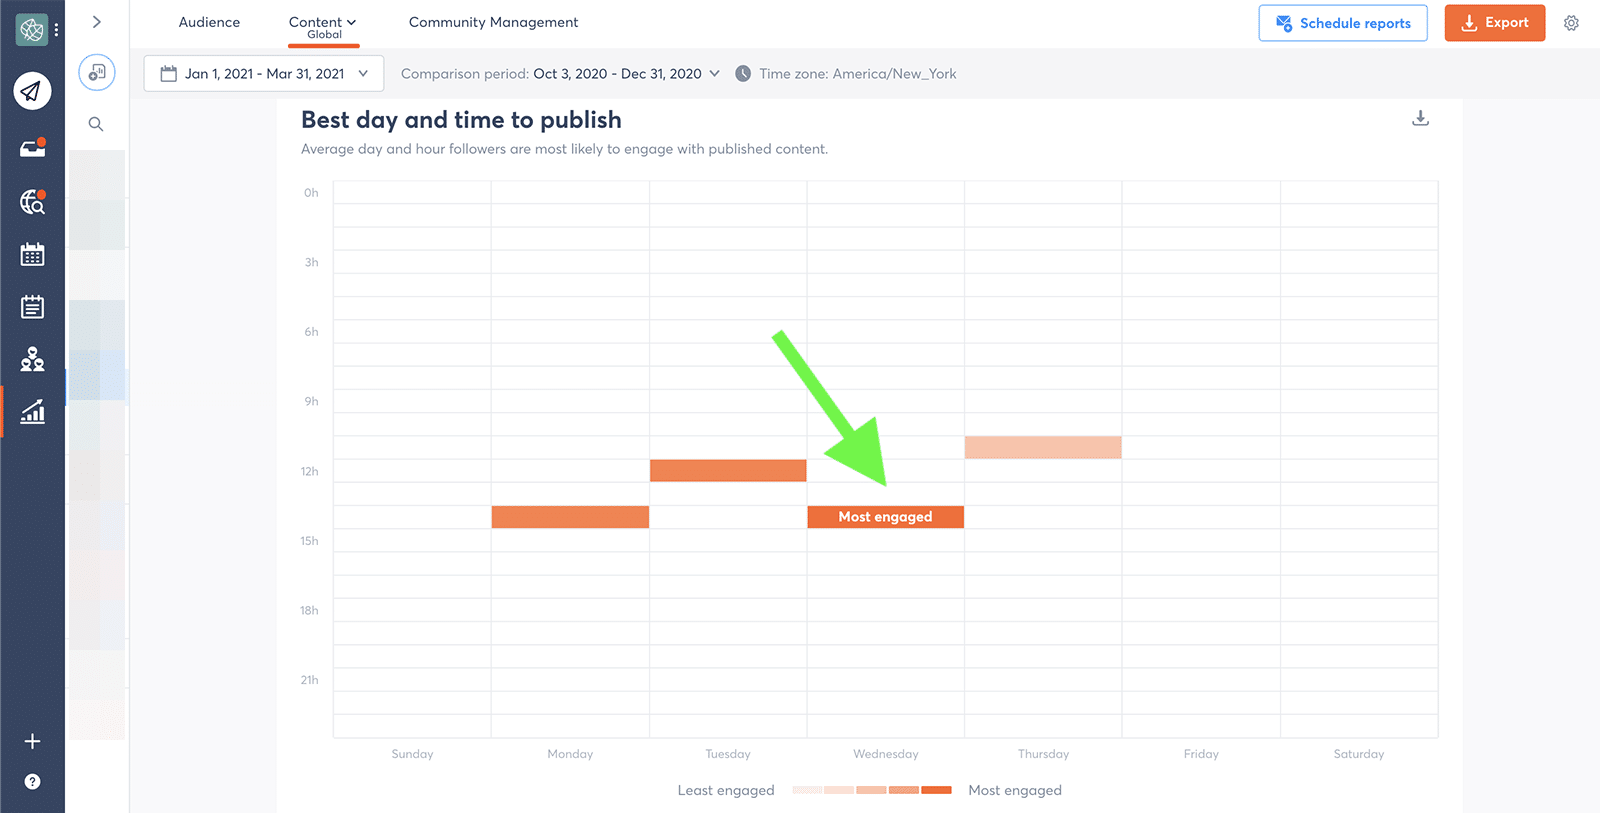The width and height of the screenshot is (1600, 813).
Task: Open the Content Global tab dropdown
Action: (323, 27)
